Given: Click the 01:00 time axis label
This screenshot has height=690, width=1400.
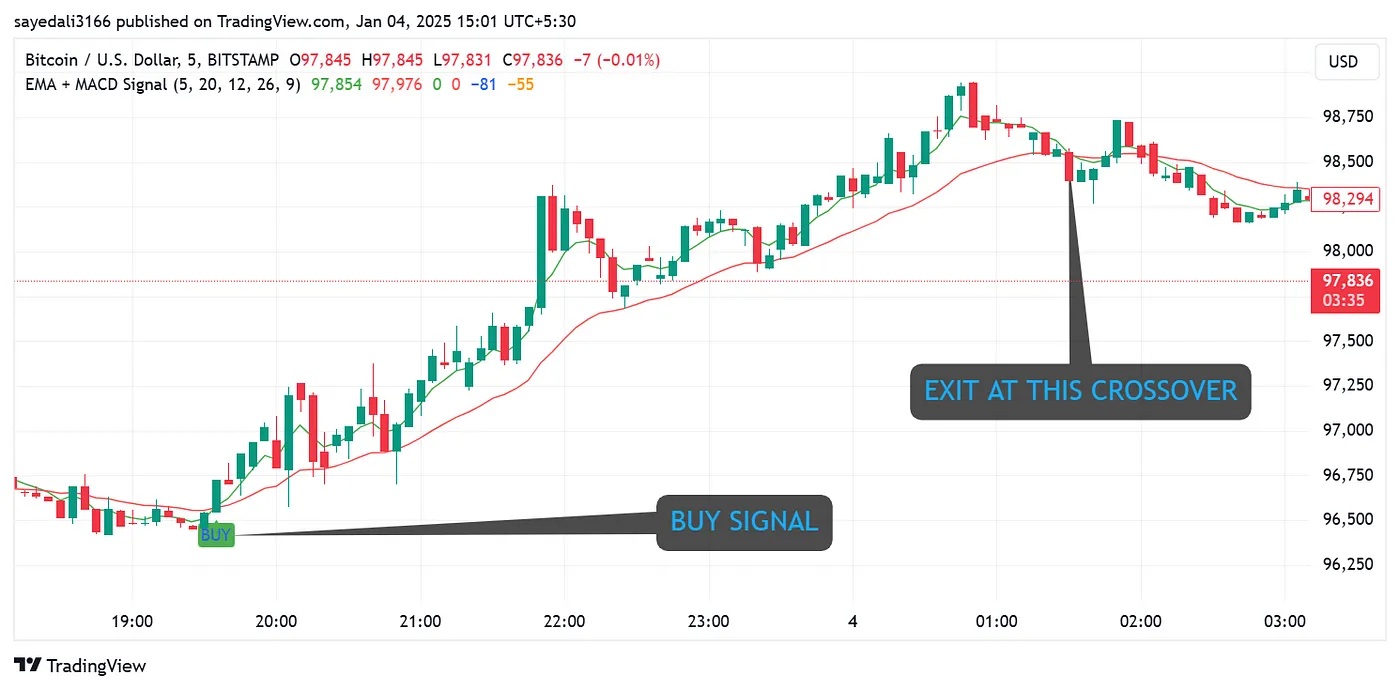Looking at the screenshot, I should tap(996, 621).
